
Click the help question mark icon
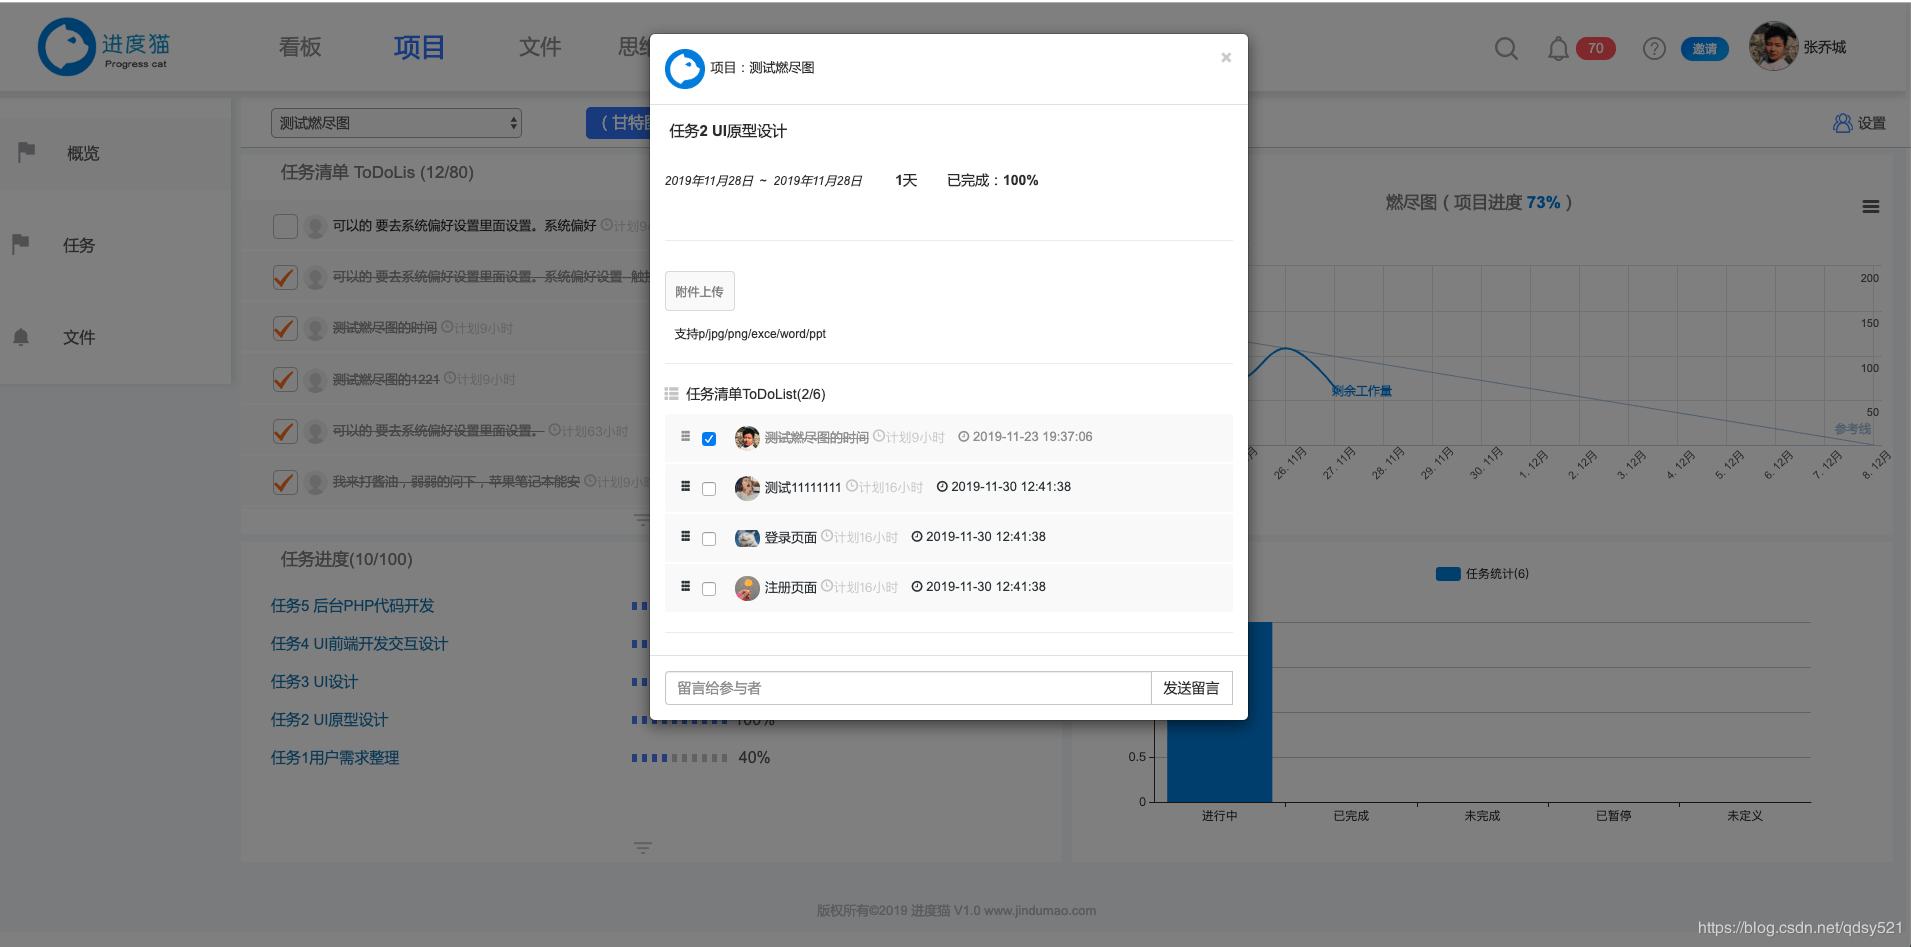1654,48
